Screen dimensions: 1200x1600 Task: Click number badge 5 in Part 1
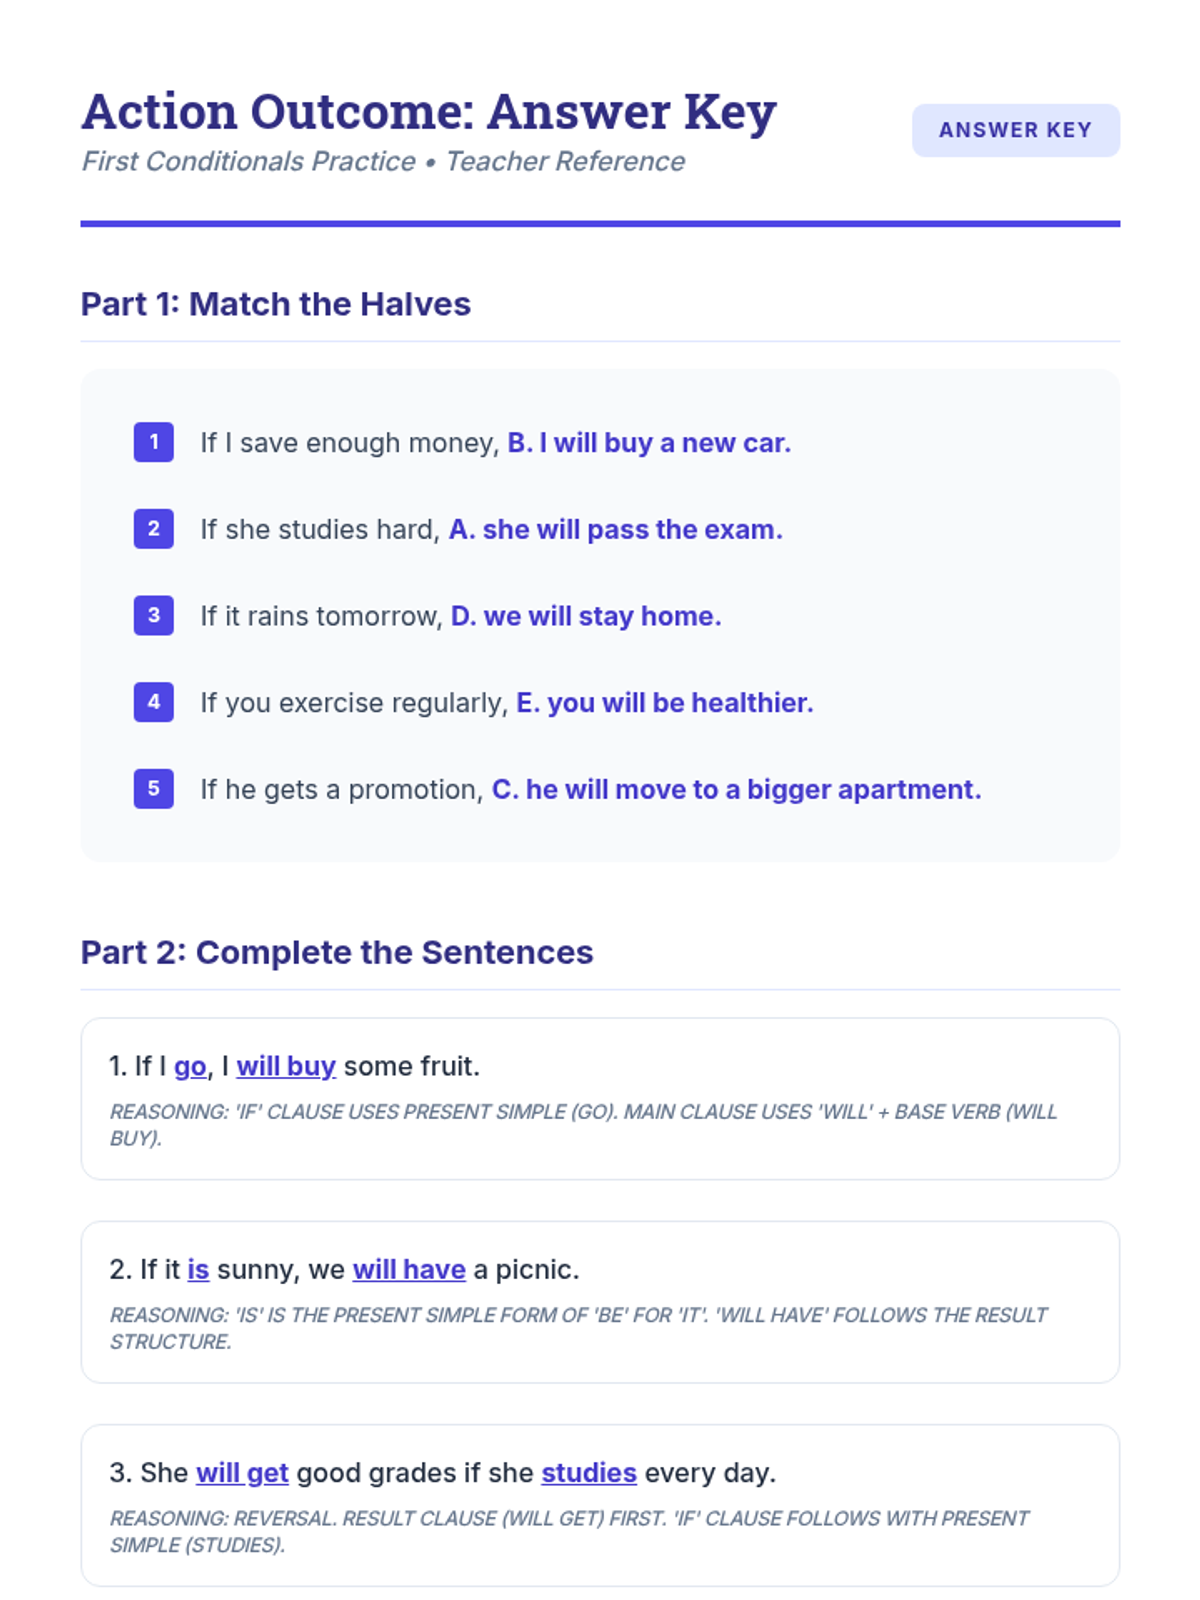tap(153, 789)
